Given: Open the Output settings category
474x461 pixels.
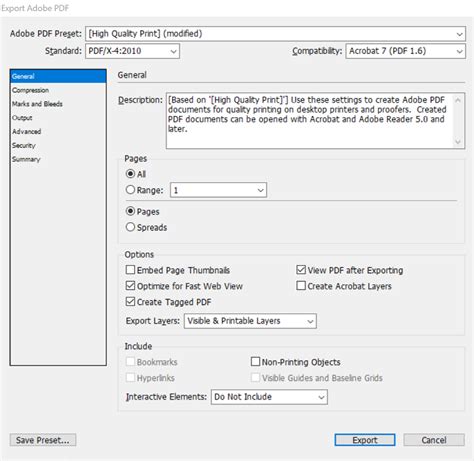Looking at the screenshot, I should 22,118.
